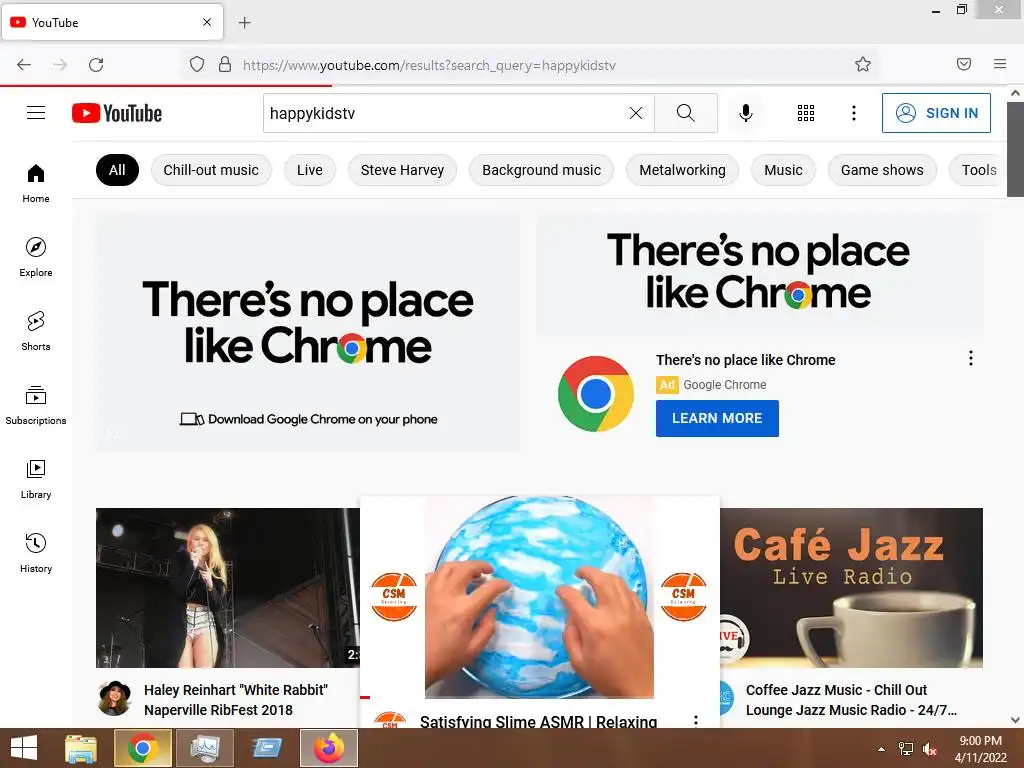
Task: Open the Windows Start menu
Action: point(24,748)
